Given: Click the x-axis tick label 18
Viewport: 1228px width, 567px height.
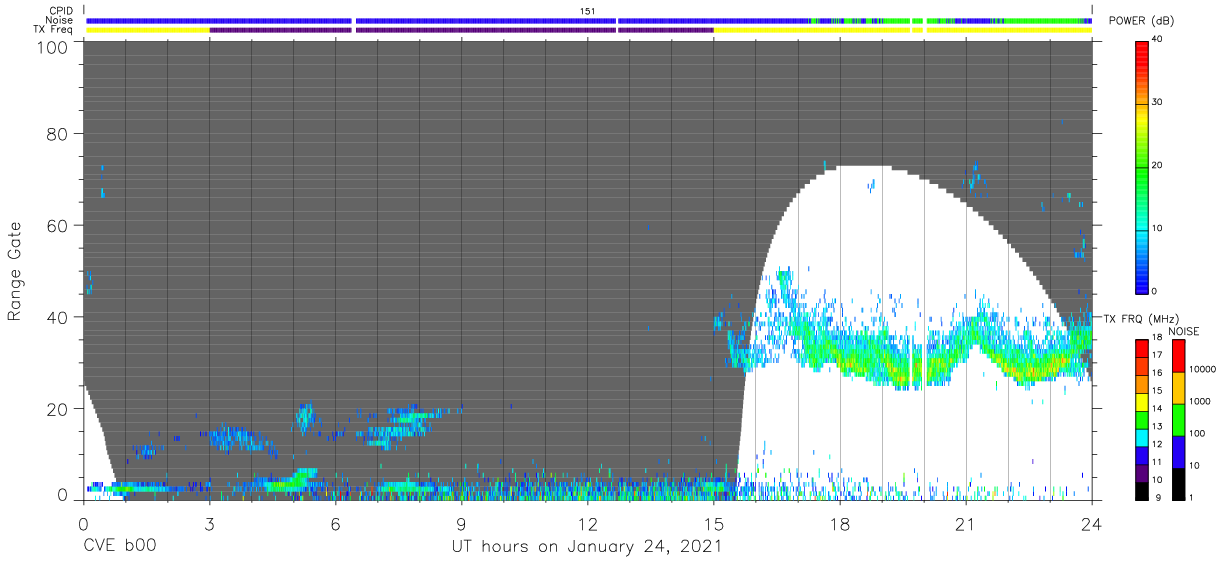Looking at the screenshot, I should click(839, 525).
